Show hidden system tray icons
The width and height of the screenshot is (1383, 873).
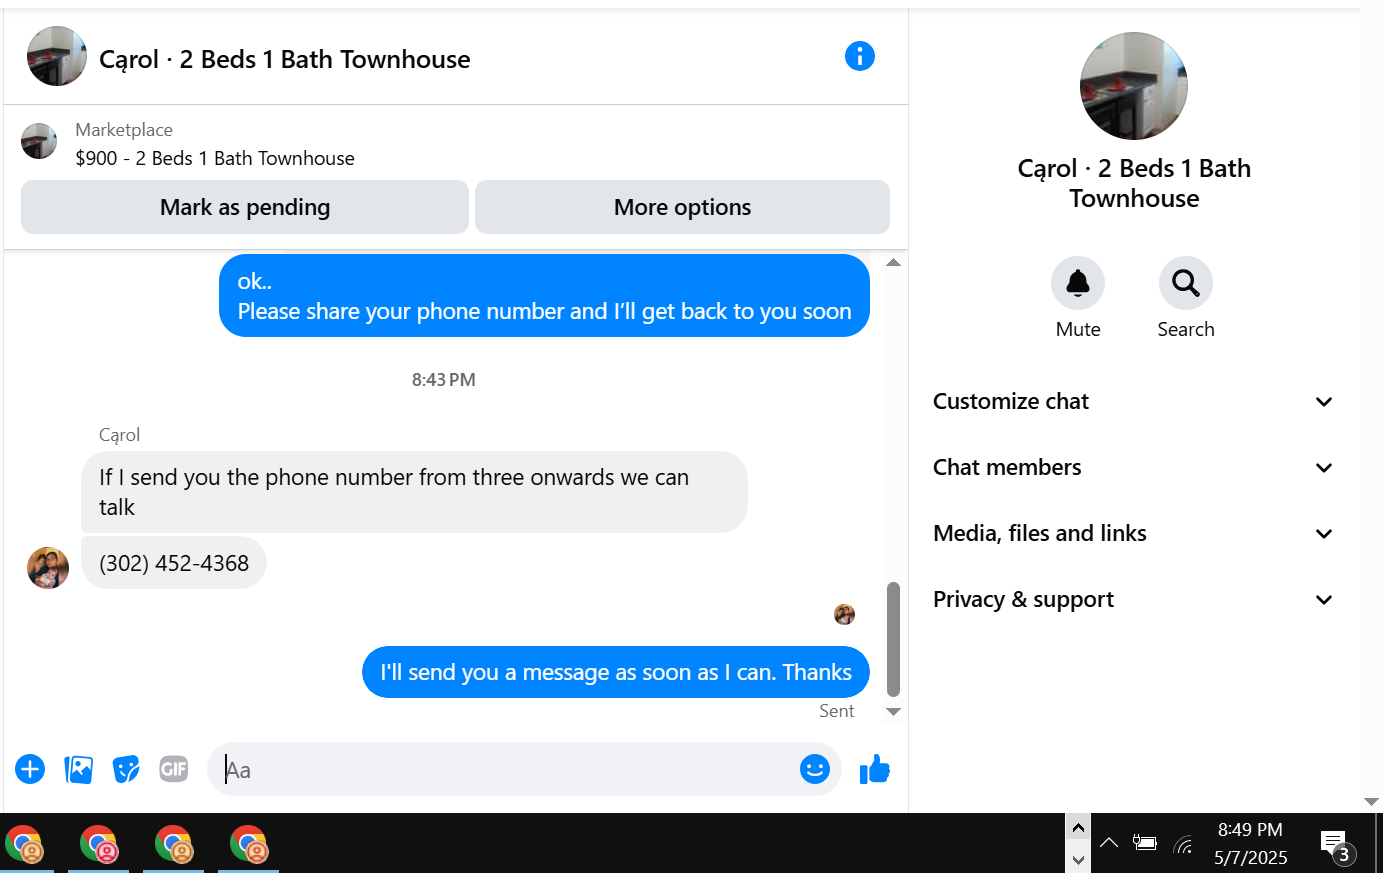click(x=1109, y=843)
